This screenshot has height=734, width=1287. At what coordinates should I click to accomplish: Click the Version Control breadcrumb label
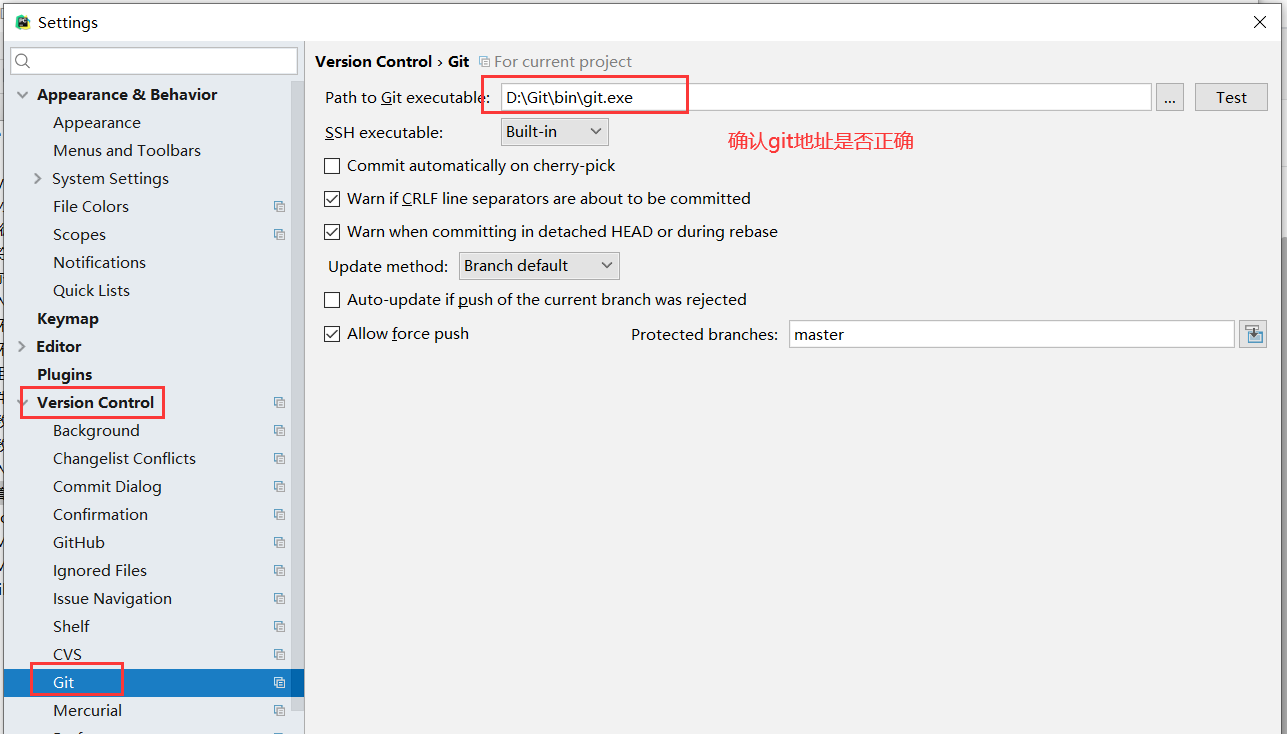pyautogui.click(x=373, y=62)
